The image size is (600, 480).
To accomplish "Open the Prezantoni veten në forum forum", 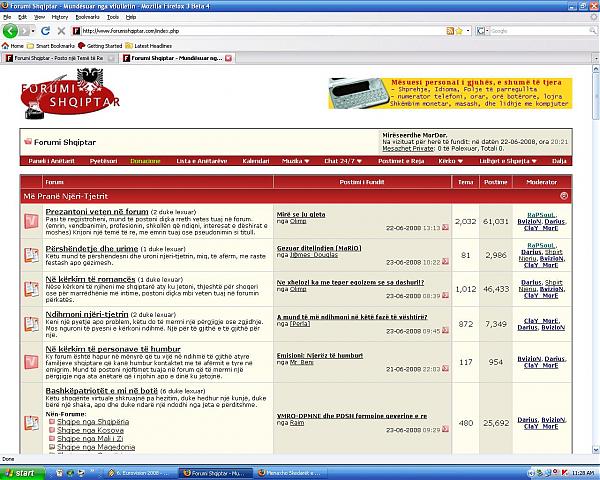I will 97,212.
